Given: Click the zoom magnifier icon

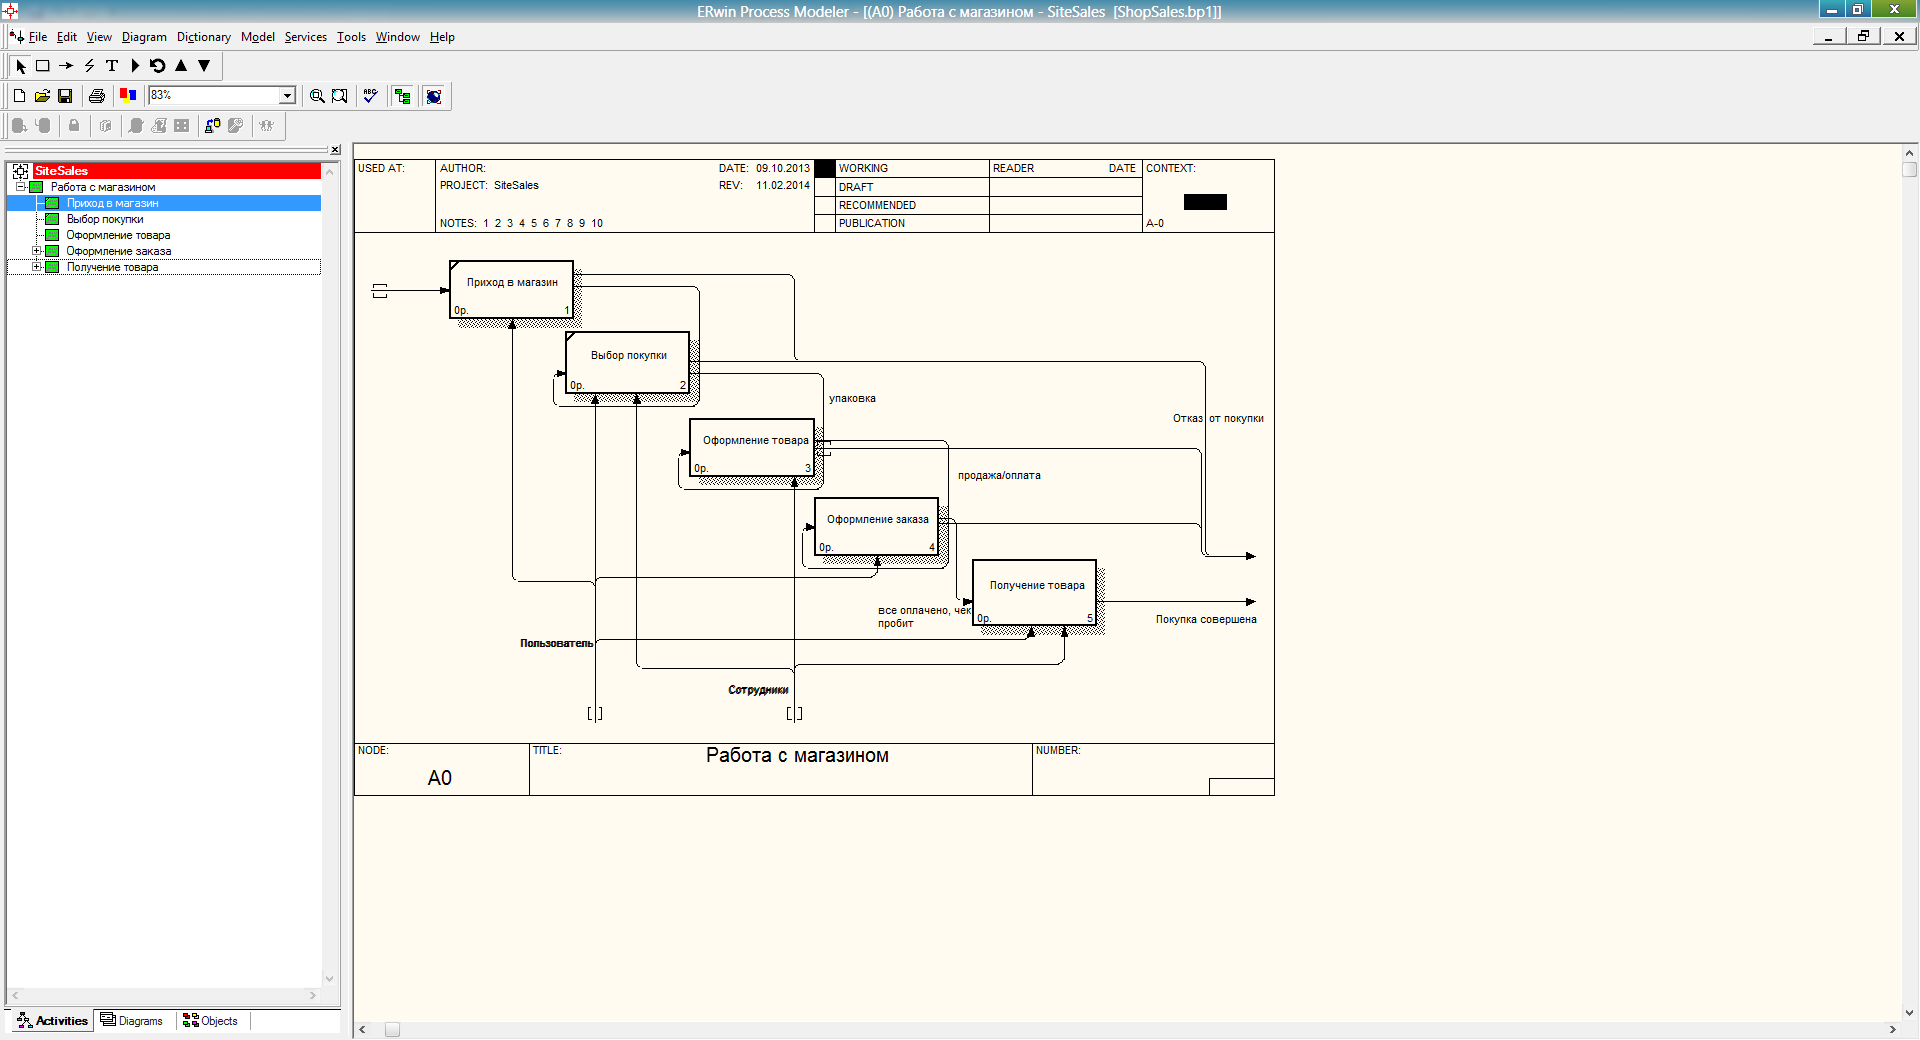Looking at the screenshot, I should [x=317, y=96].
